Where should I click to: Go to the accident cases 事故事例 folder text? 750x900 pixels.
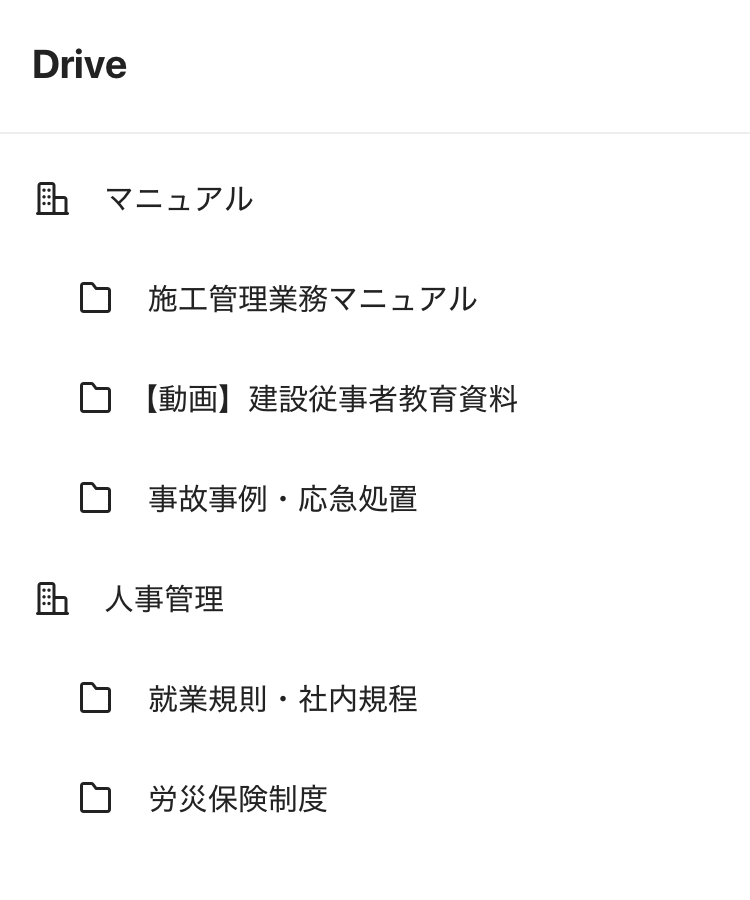(282, 498)
